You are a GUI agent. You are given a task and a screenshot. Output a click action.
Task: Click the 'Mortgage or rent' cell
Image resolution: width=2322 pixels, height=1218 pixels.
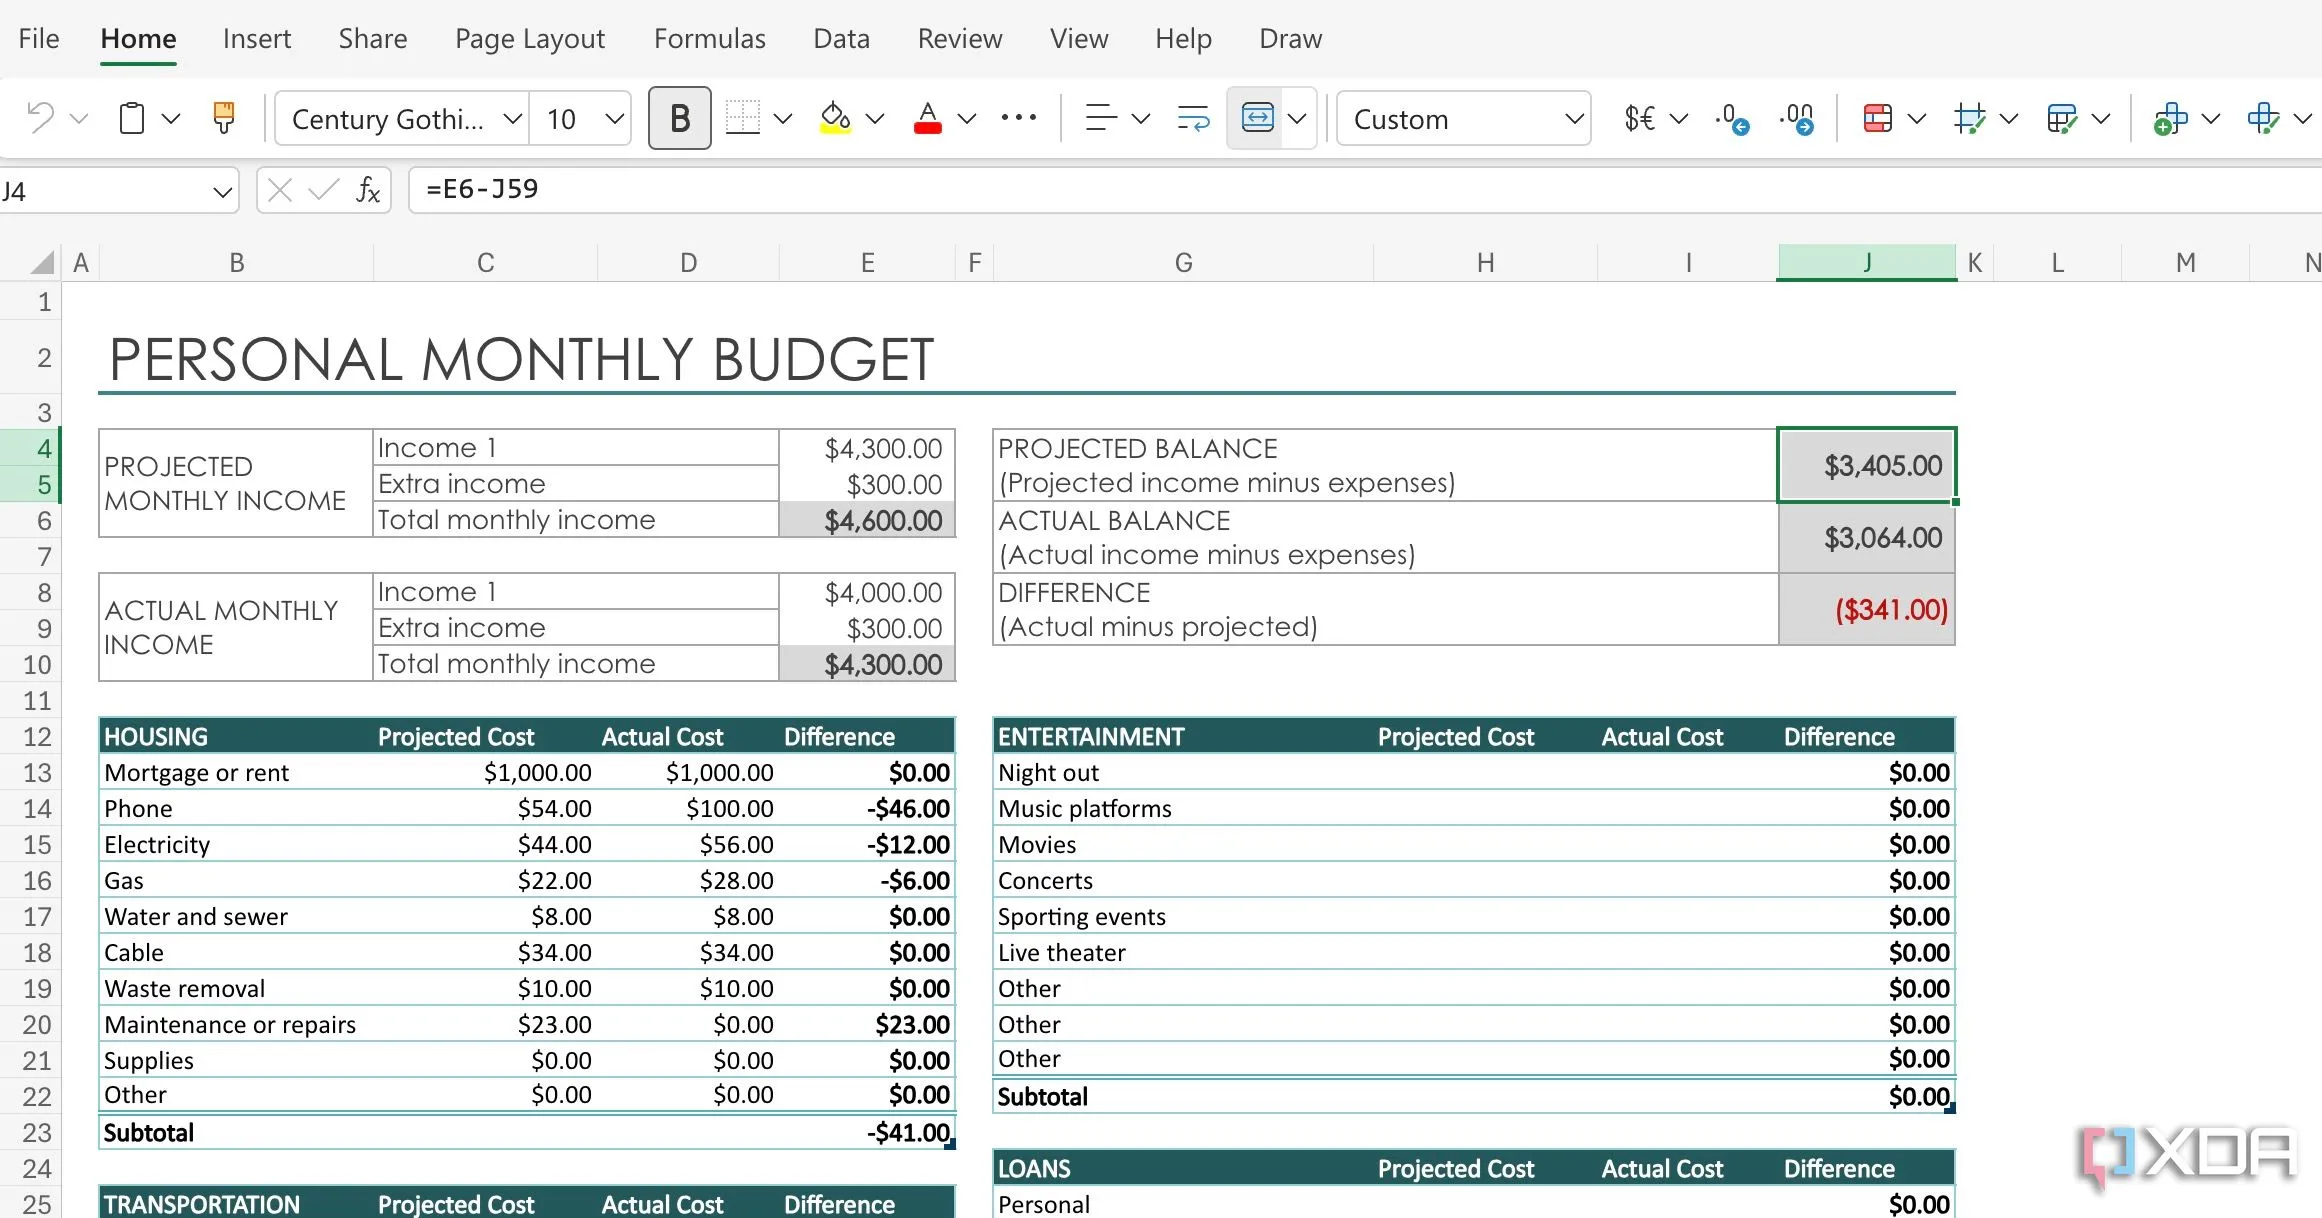pos(236,772)
